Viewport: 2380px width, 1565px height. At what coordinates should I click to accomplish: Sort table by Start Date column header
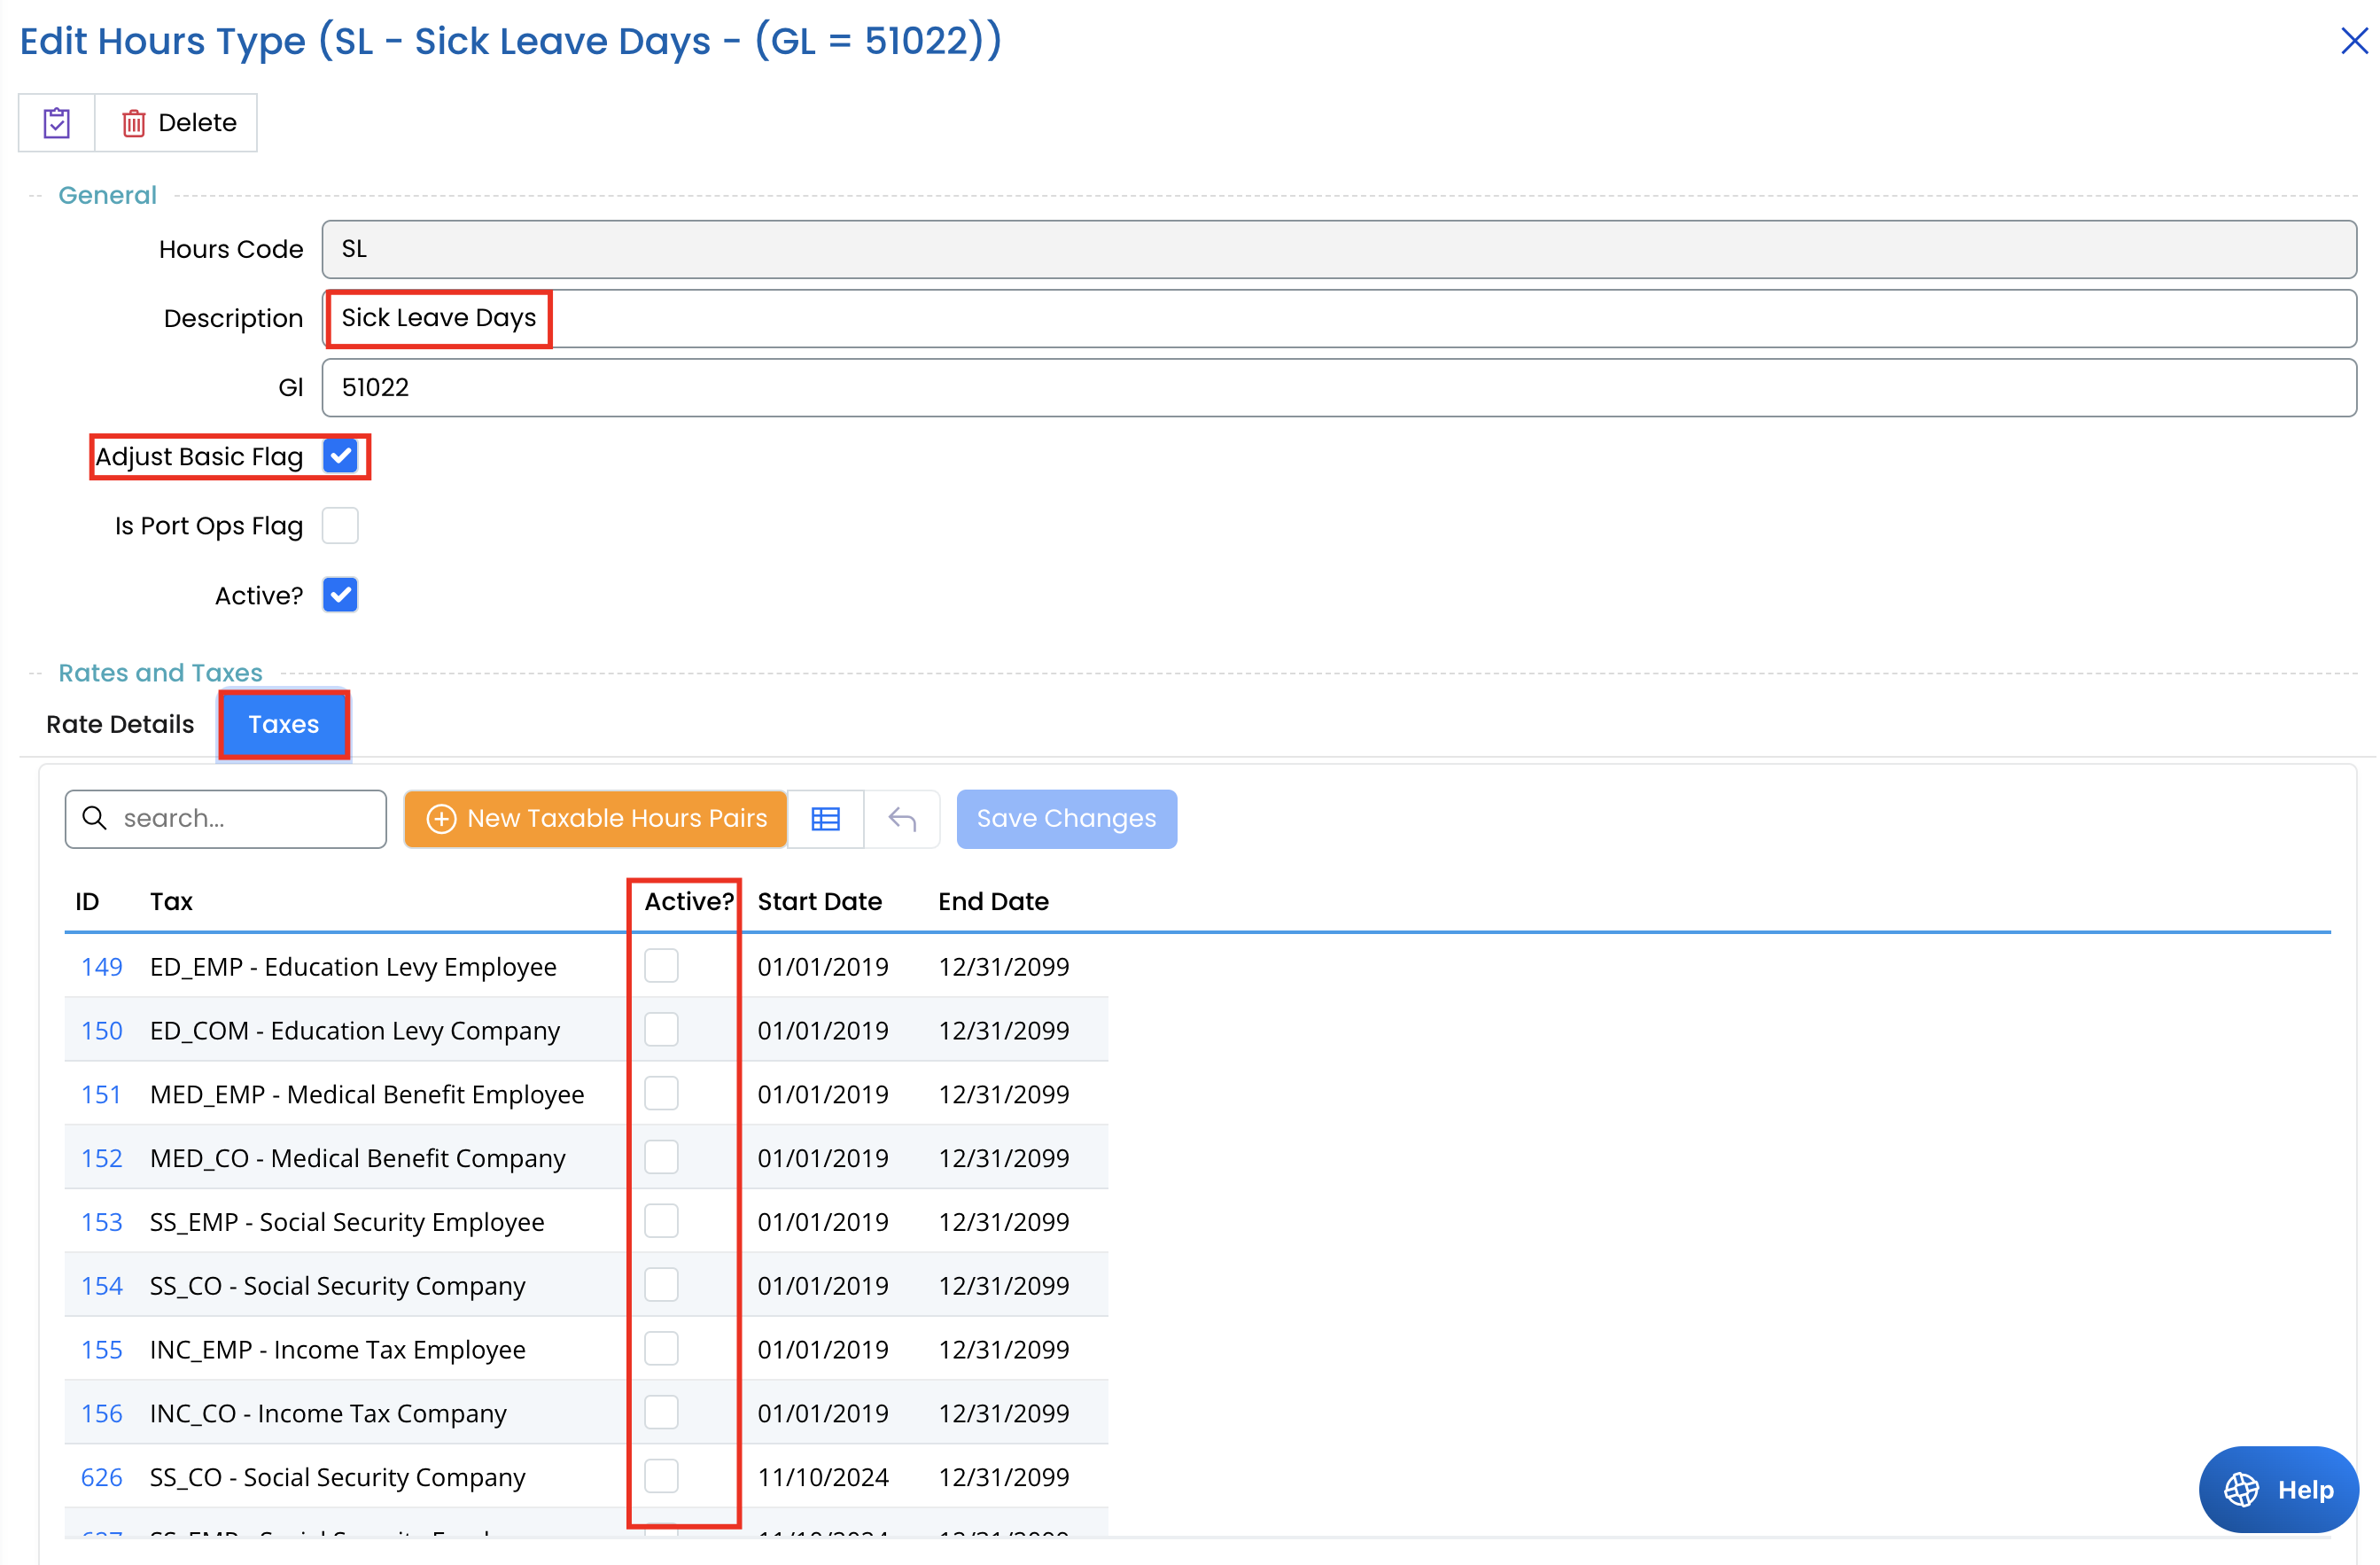click(819, 902)
